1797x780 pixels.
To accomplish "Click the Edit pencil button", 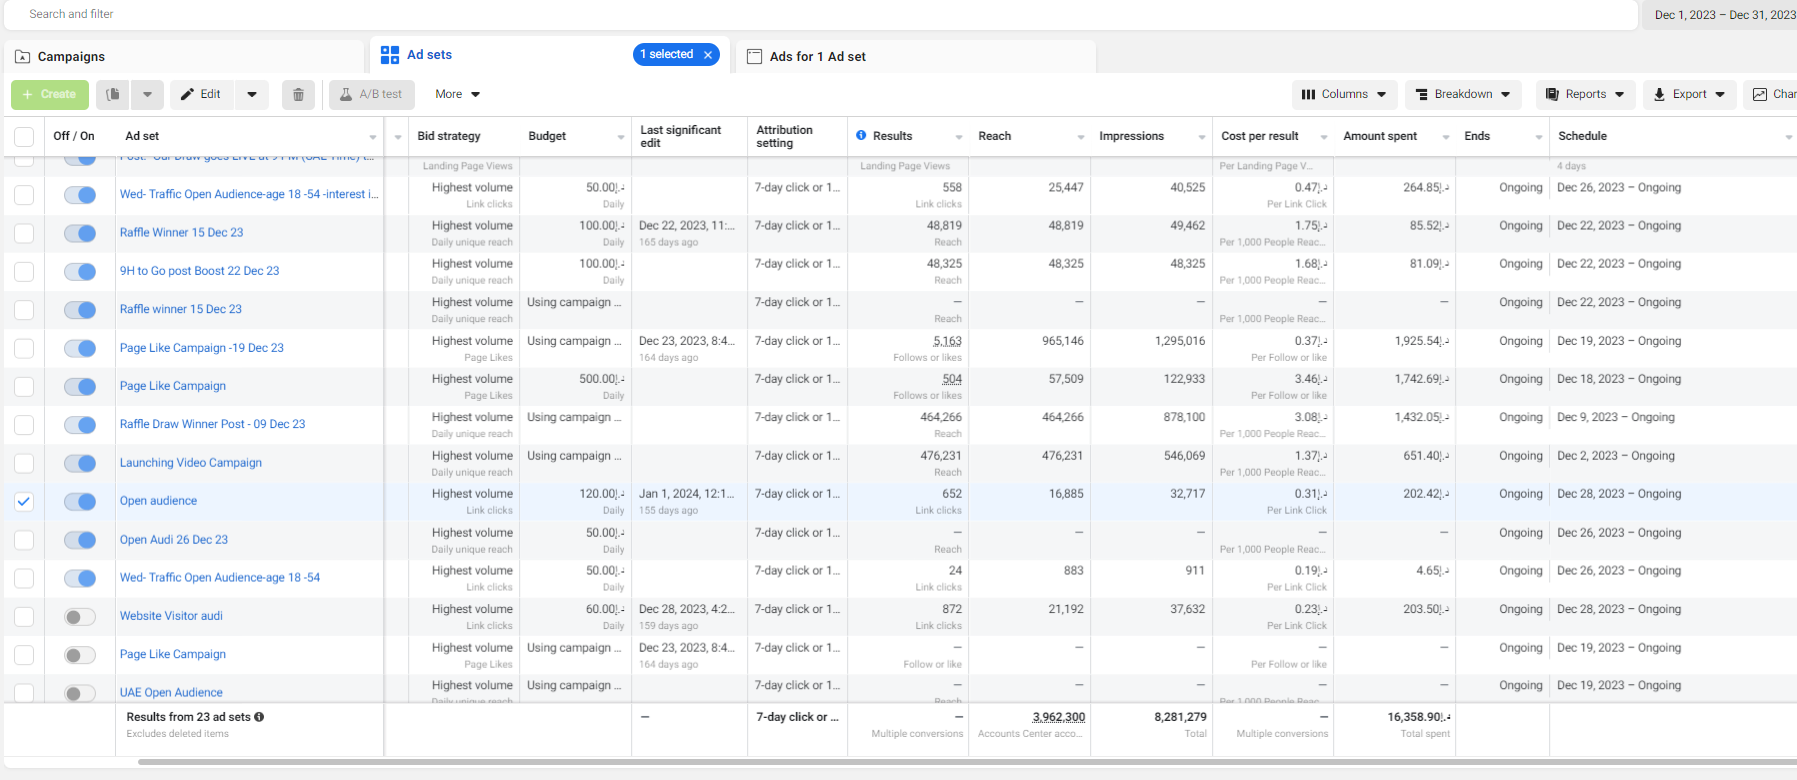I will pos(201,95).
